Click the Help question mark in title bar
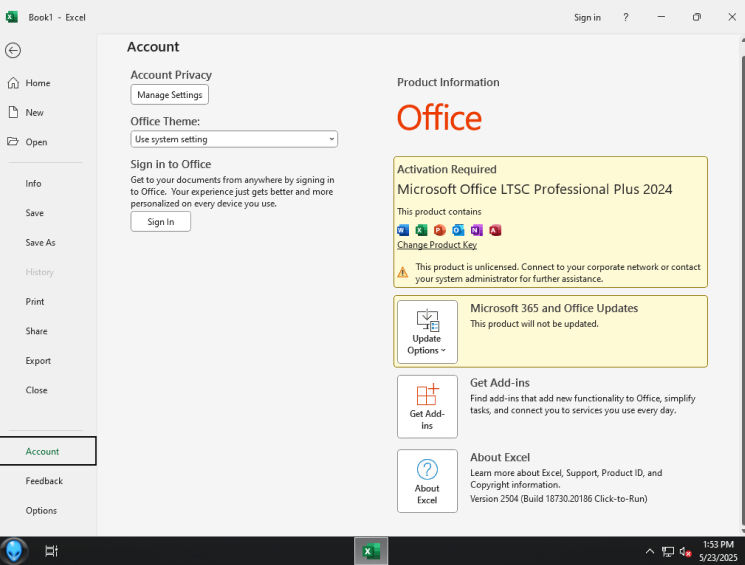 626,17
